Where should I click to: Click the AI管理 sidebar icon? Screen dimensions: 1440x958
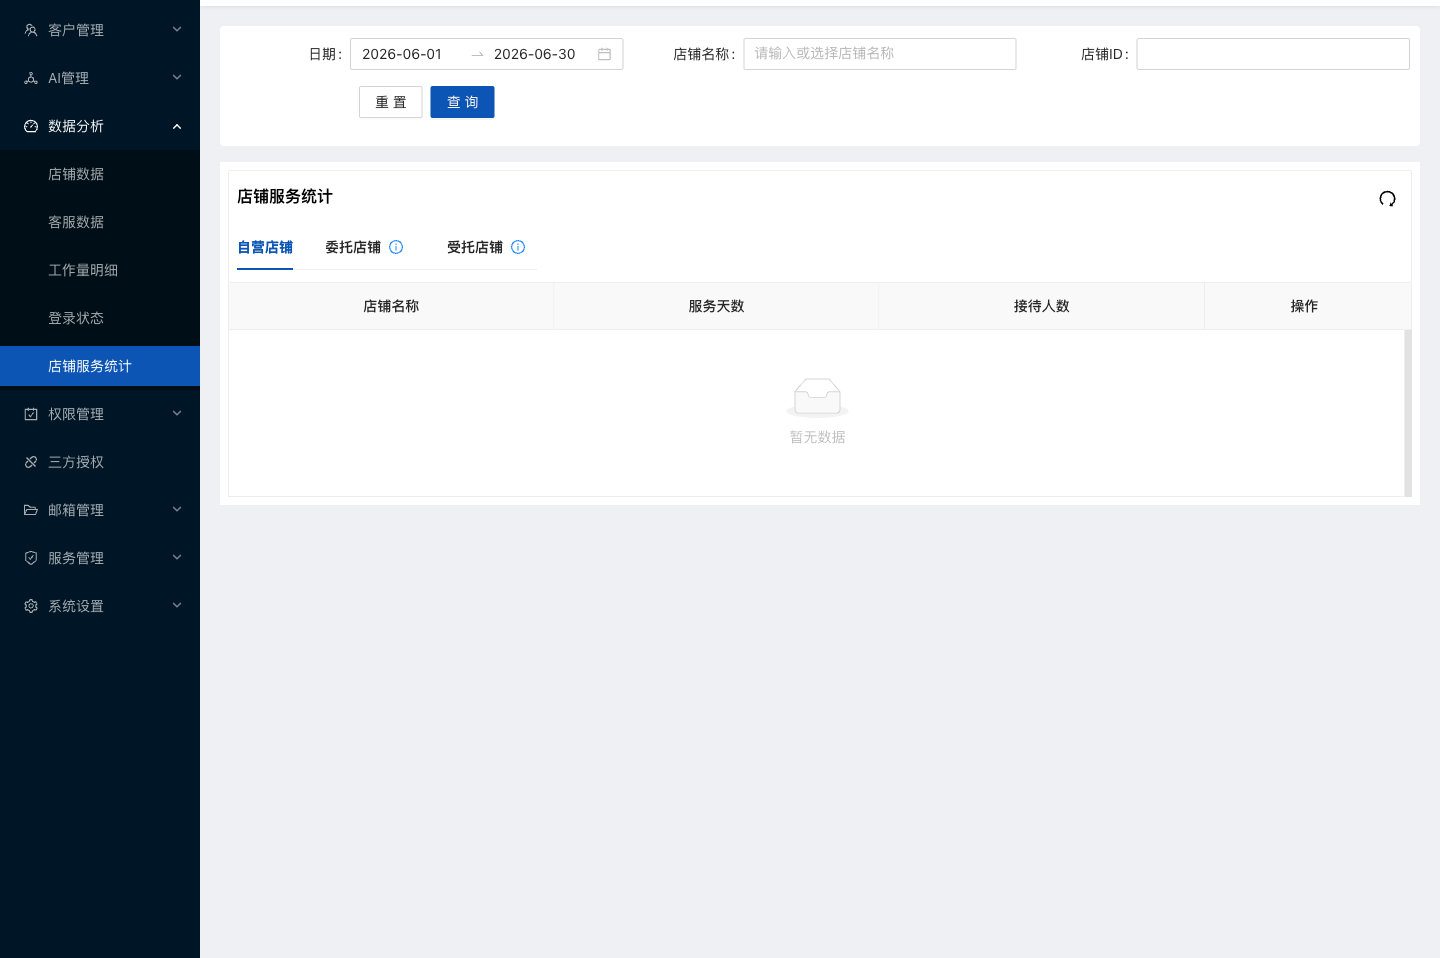pyautogui.click(x=31, y=78)
